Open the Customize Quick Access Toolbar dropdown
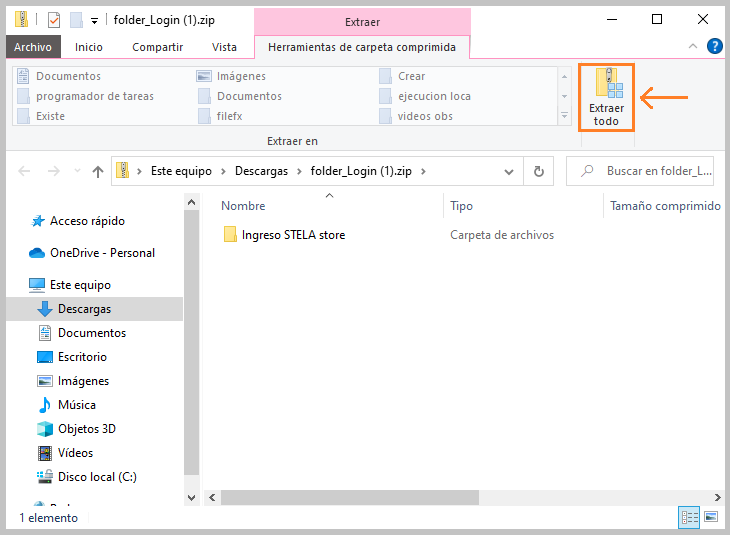Image resolution: width=730 pixels, height=535 pixels. (95, 20)
